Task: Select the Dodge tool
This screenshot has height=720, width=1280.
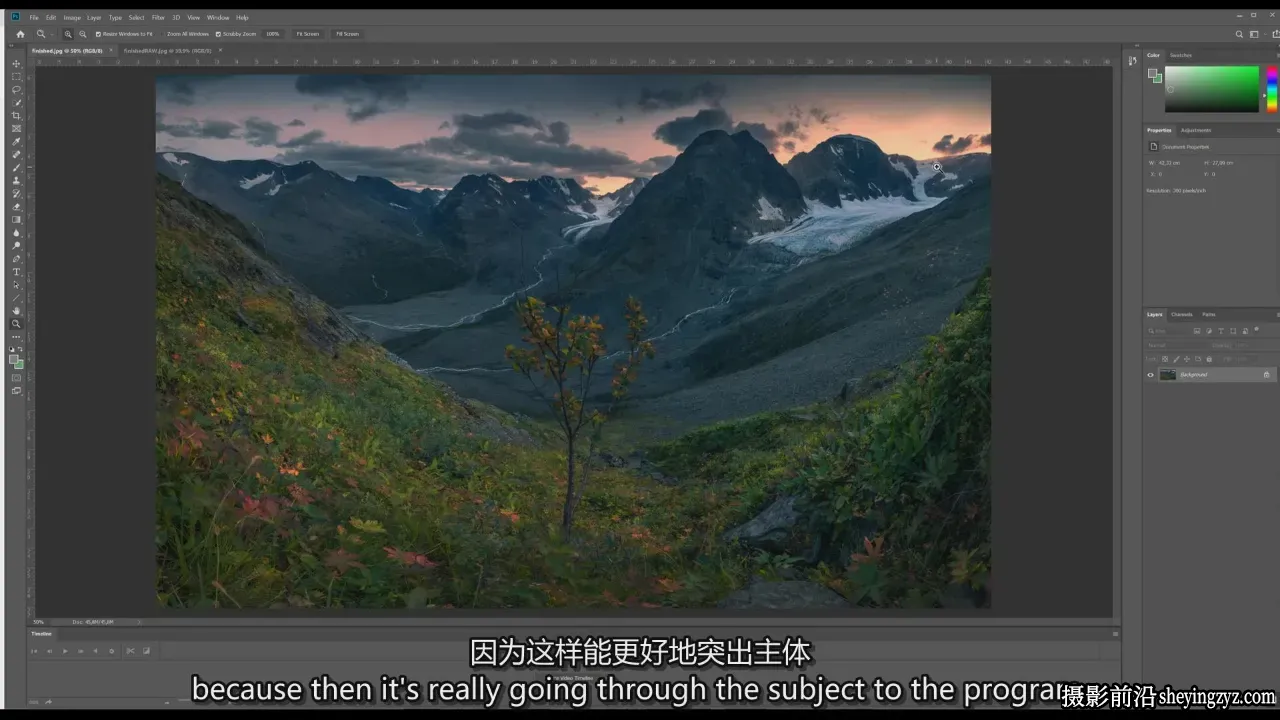Action: (x=16, y=246)
